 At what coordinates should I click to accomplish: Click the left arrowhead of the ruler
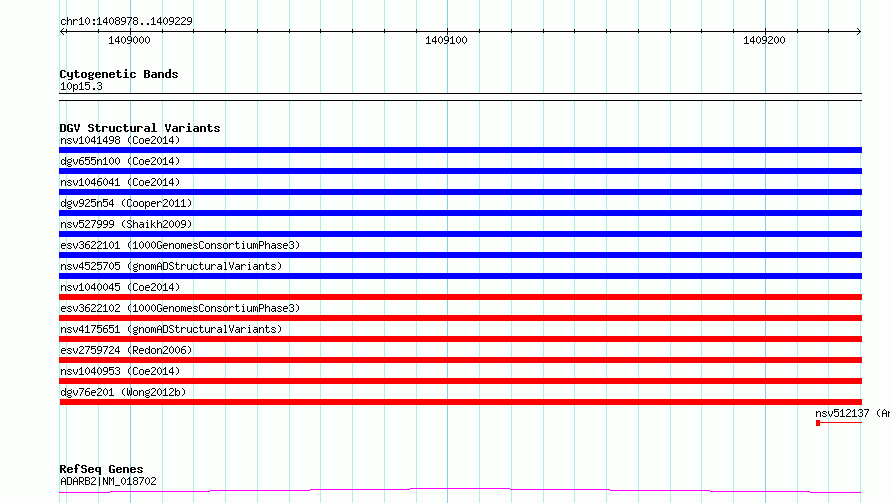63,31
